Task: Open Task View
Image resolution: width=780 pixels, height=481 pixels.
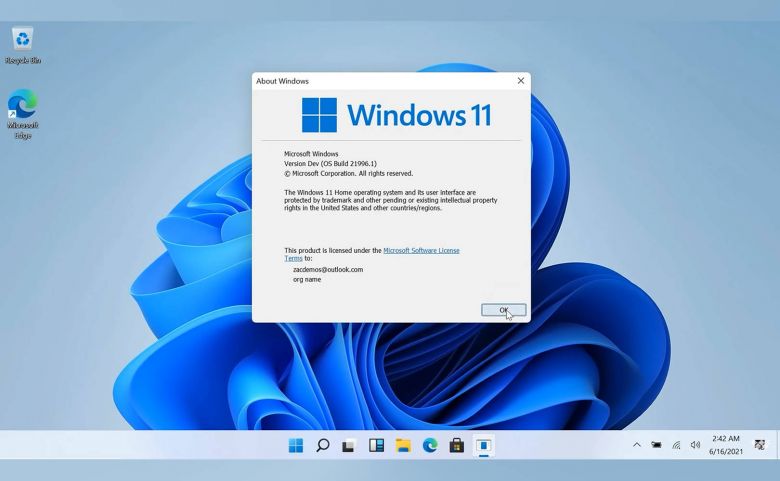Action: click(x=349, y=445)
